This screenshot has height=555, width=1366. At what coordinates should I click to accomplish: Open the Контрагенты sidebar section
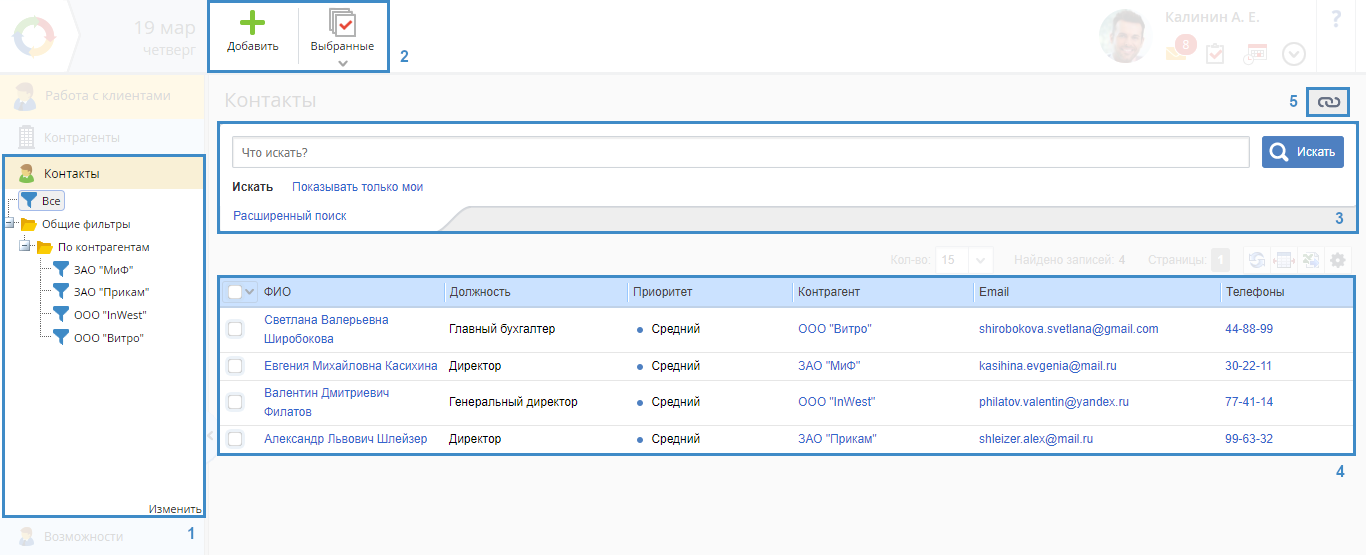[82, 137]
